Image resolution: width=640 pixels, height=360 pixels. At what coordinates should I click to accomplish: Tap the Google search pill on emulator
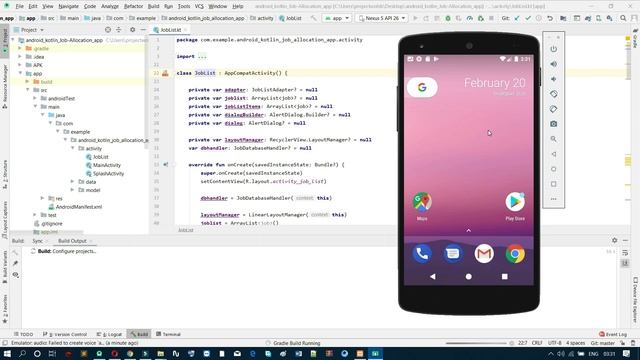(422, 87)
